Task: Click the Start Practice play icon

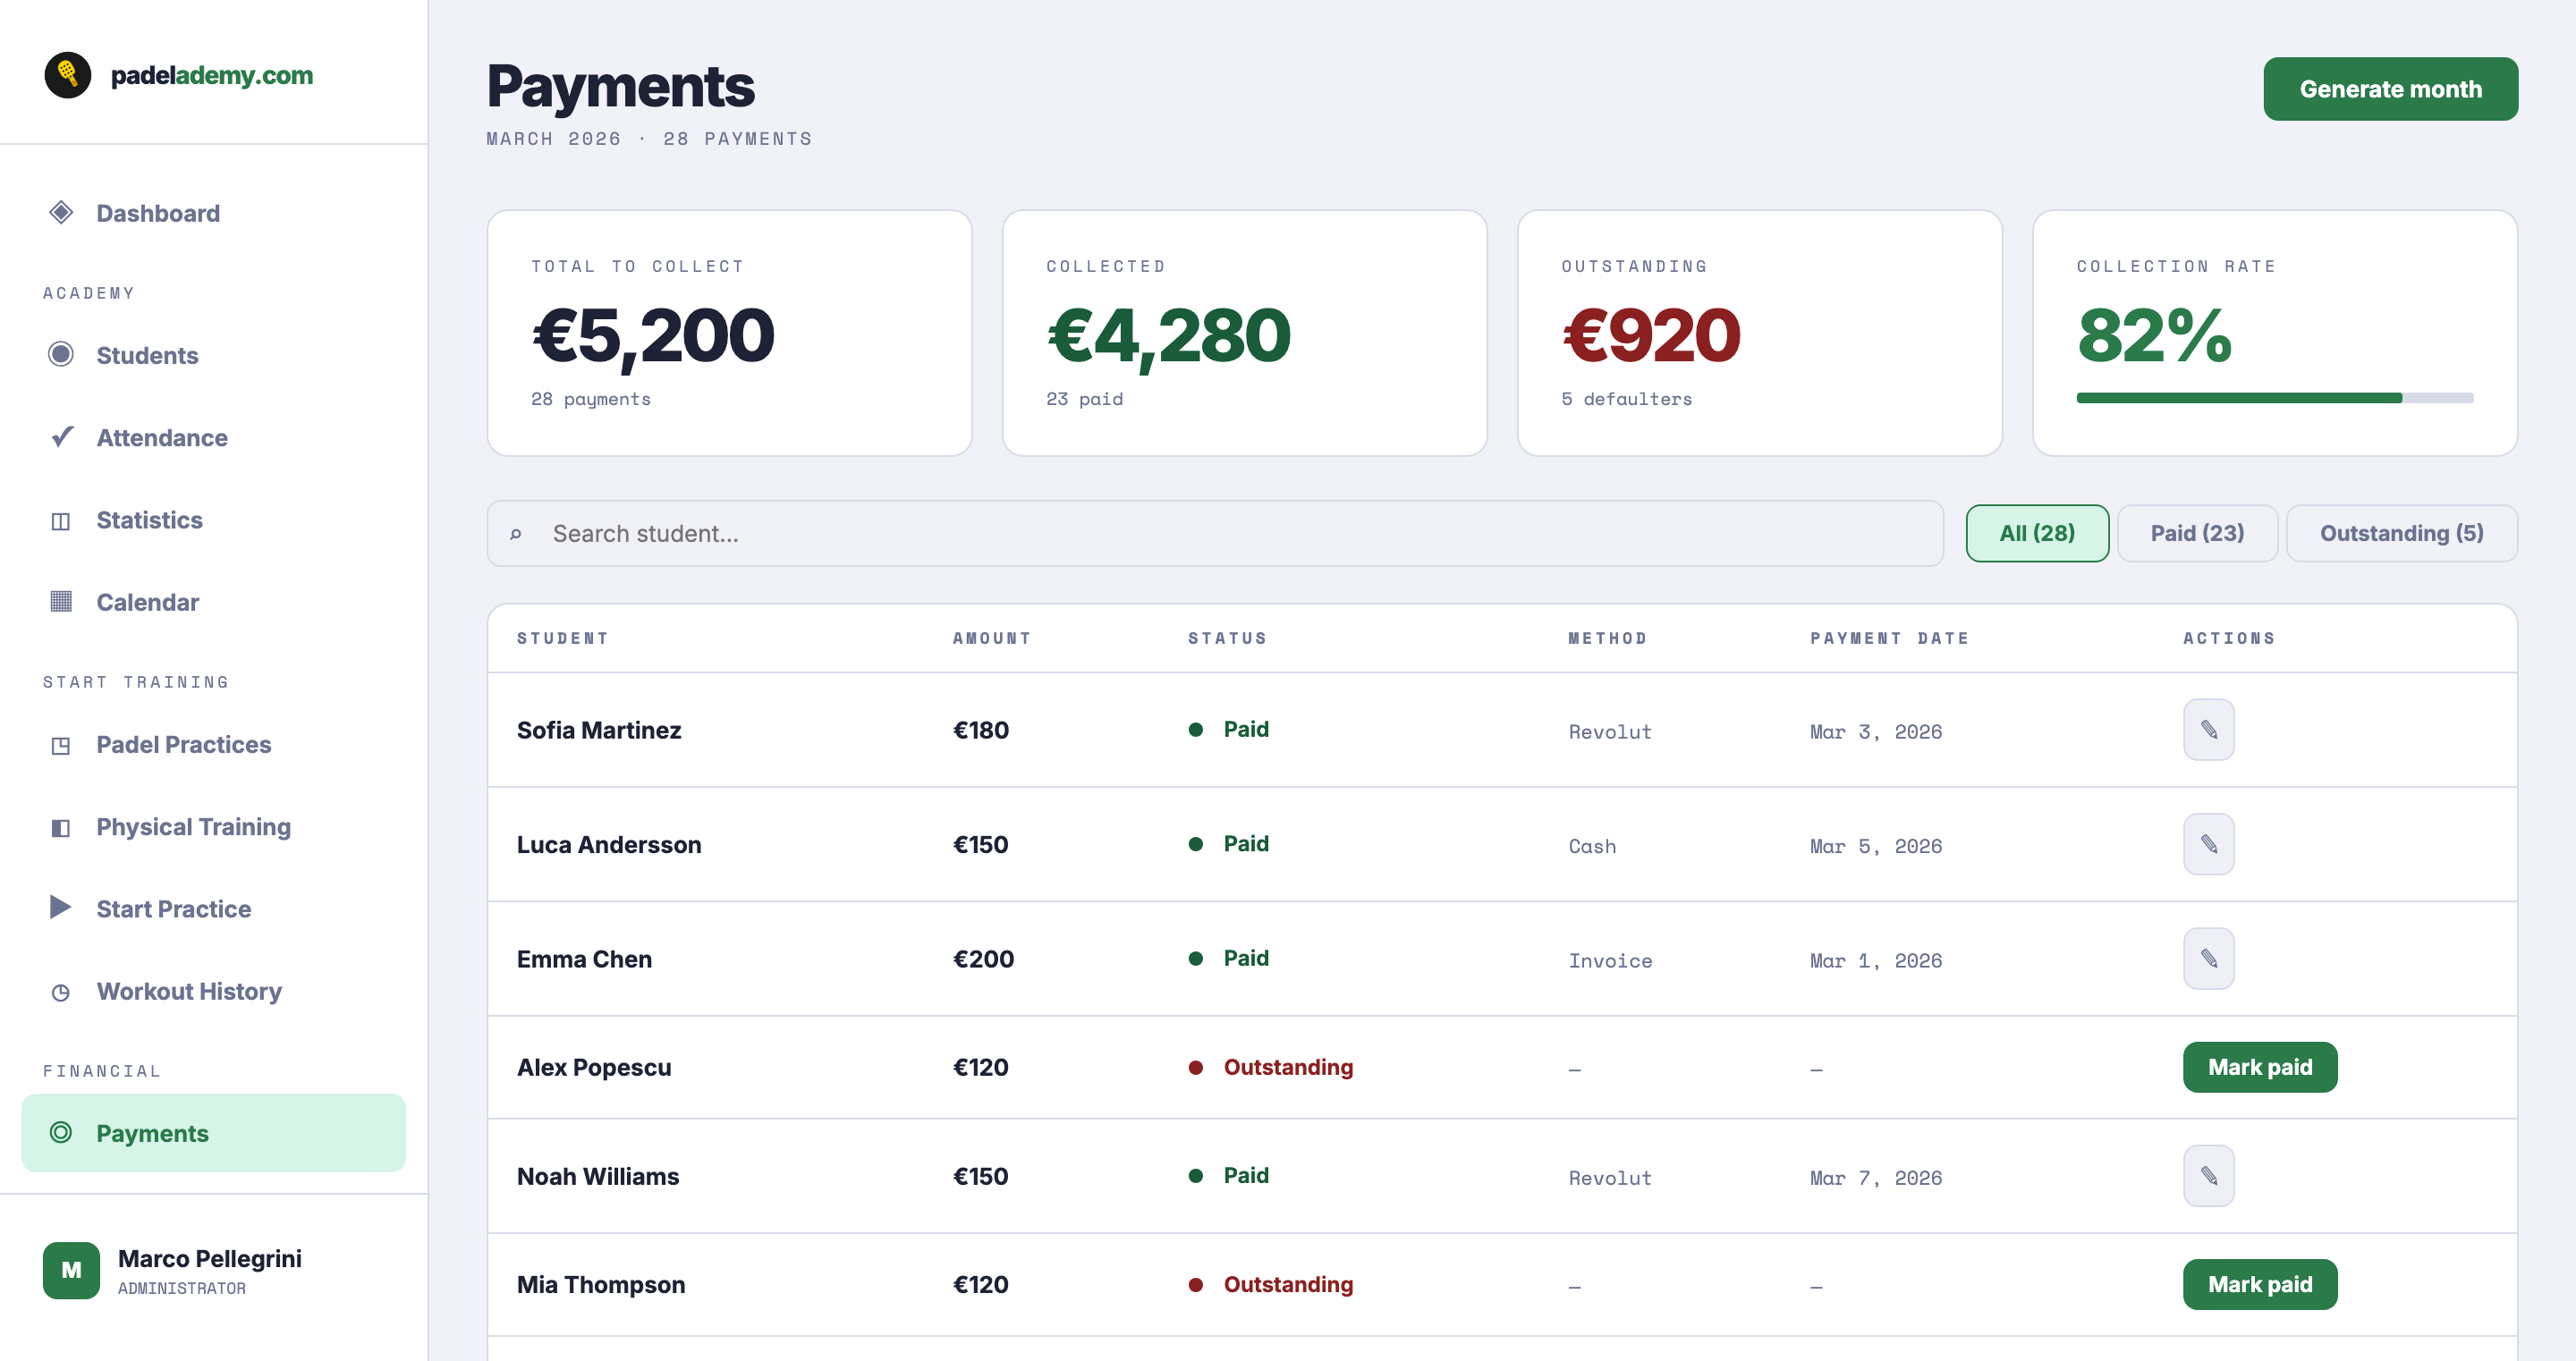Action: [62, 908]
